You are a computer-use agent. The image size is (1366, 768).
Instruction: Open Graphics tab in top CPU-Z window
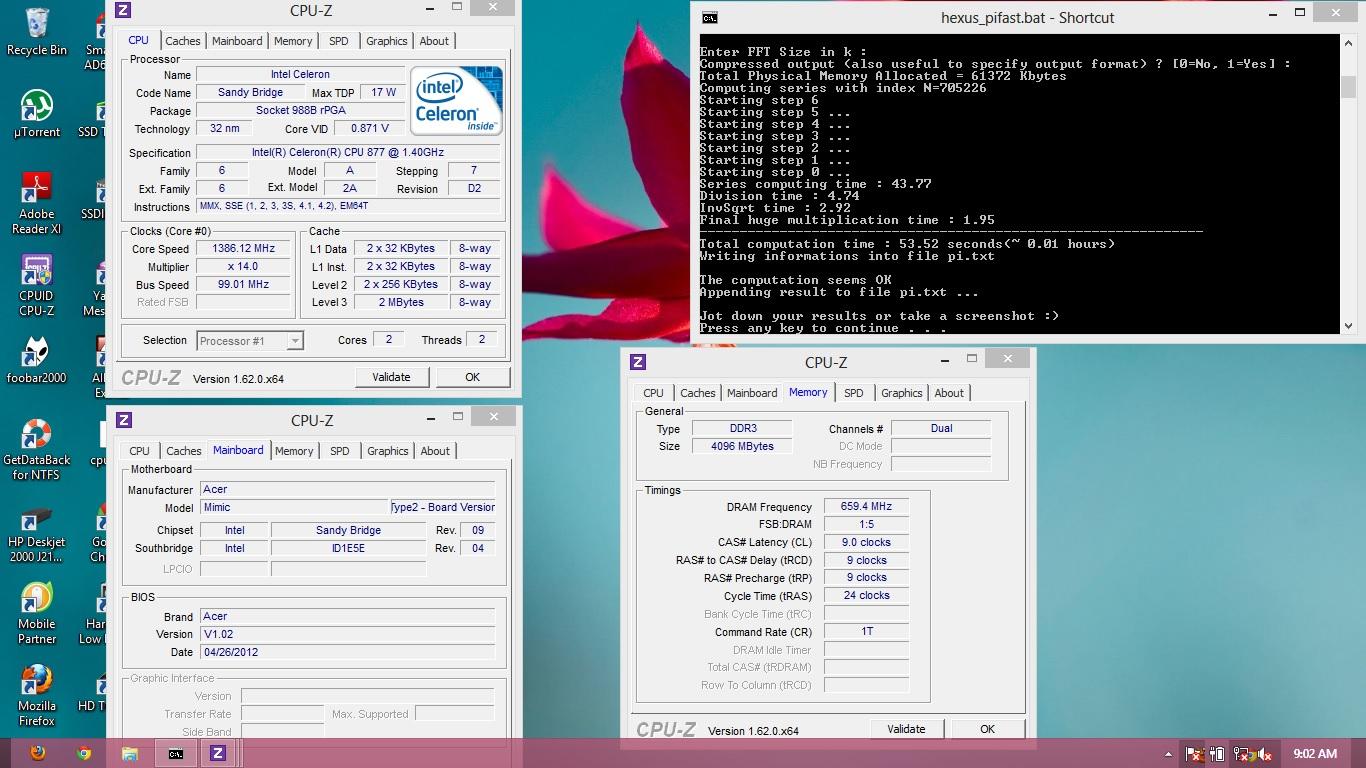tap(387, 41)
